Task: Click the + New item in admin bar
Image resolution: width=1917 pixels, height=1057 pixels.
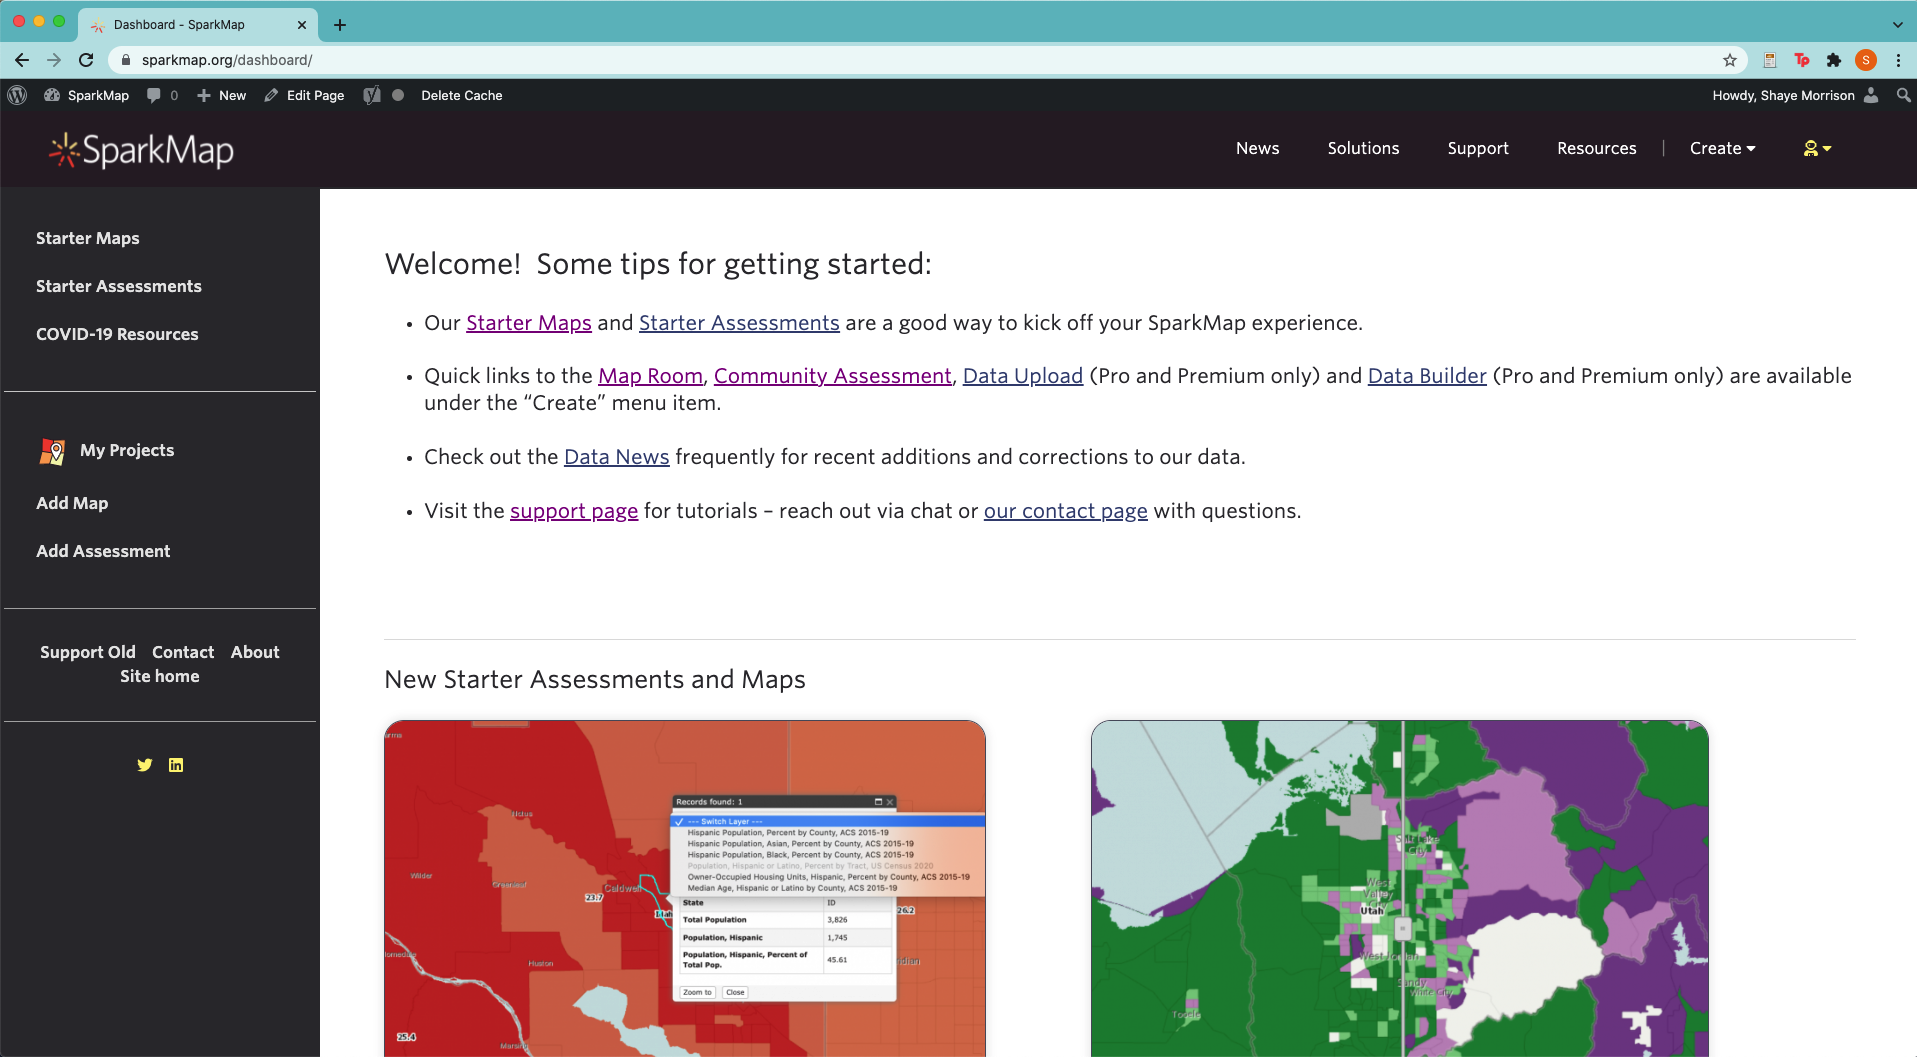Action: 221,95
